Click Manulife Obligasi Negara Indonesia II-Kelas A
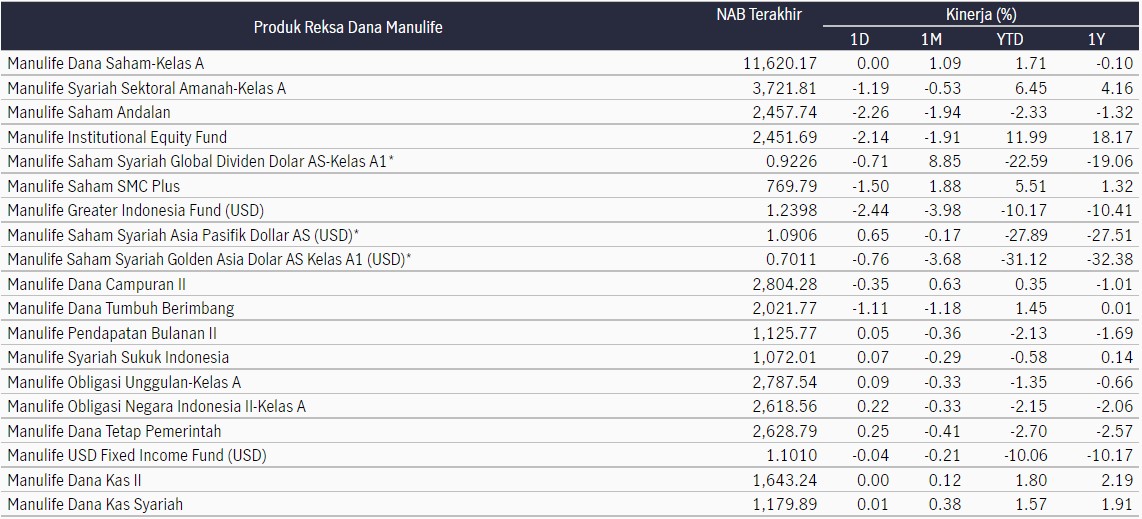 (x=157, y=407)
